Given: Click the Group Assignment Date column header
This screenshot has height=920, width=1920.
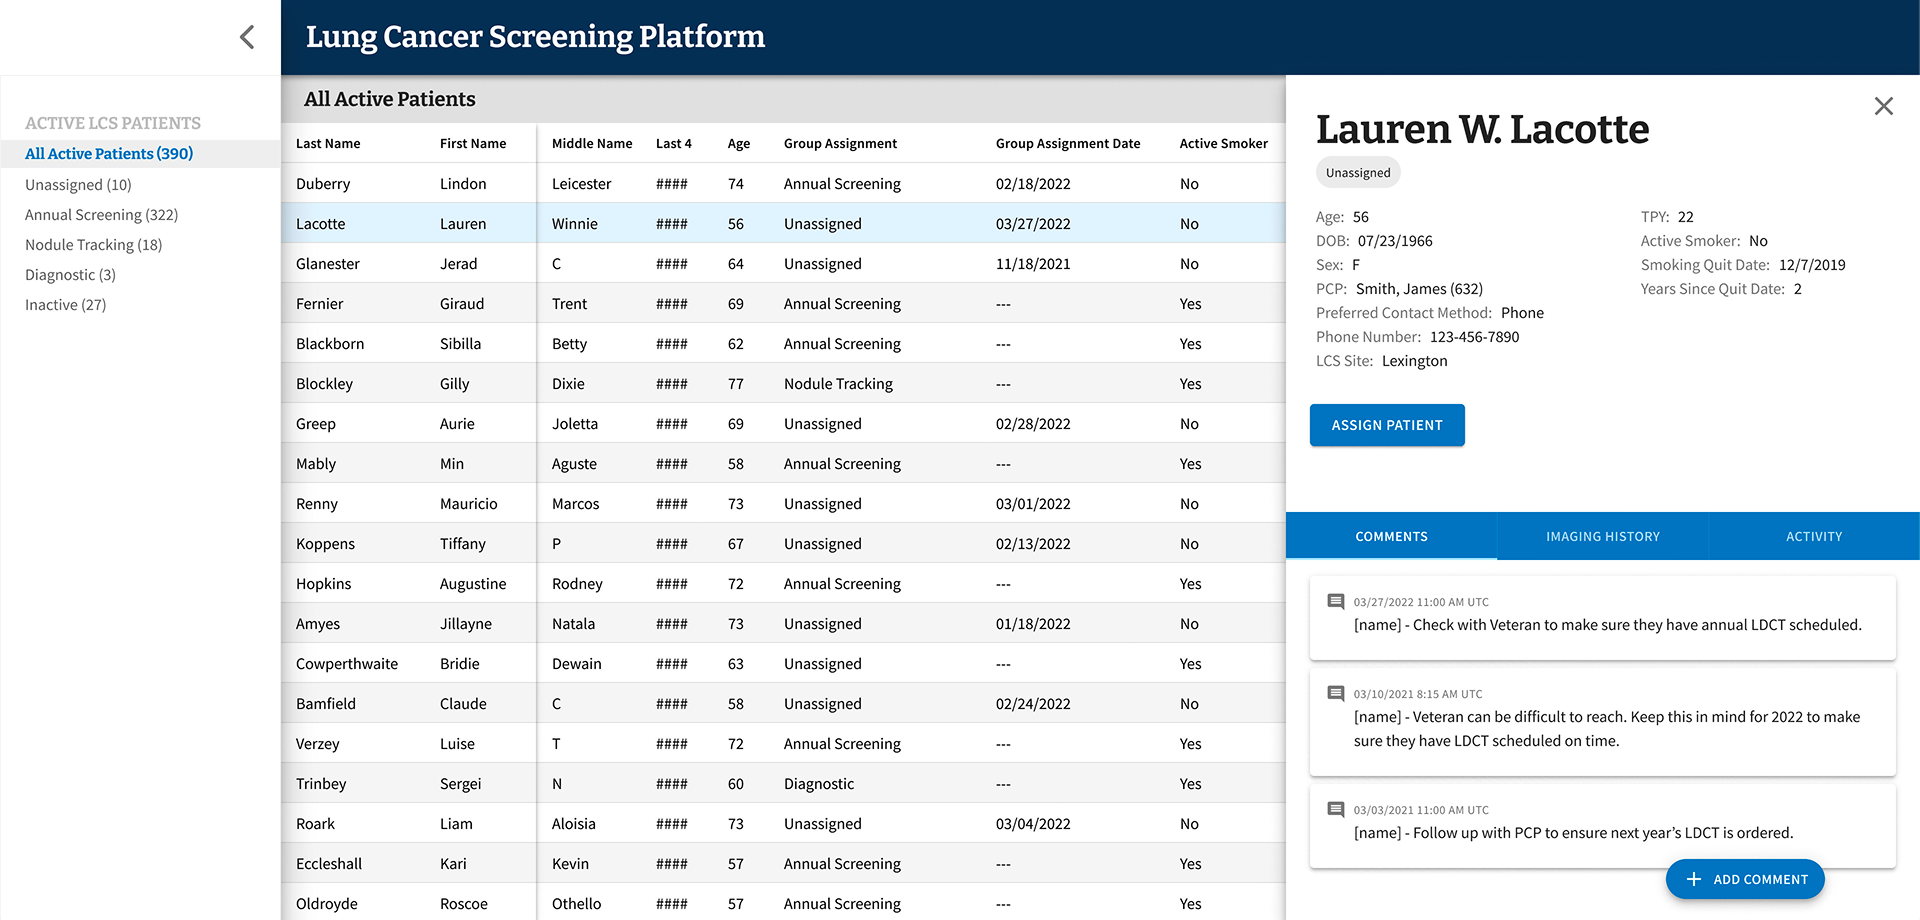Looking at the screenshot, I should click(1068, 143).
